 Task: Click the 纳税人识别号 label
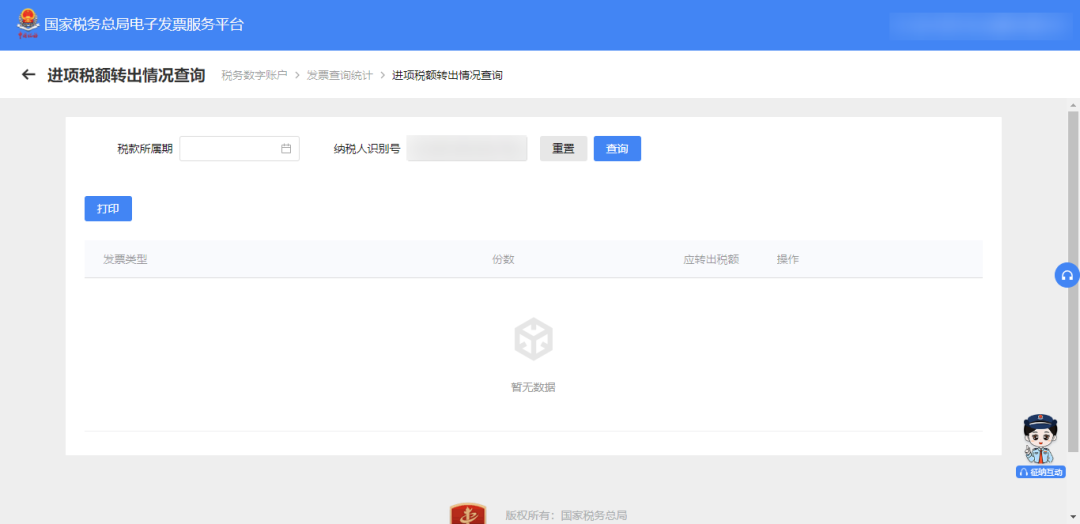(367, 149)
